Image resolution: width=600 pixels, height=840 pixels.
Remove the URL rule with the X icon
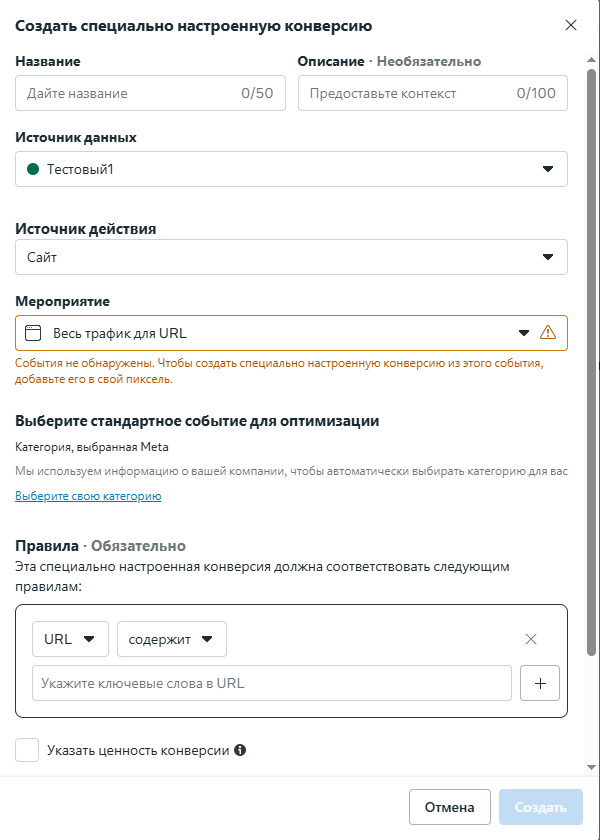(531, 639)
